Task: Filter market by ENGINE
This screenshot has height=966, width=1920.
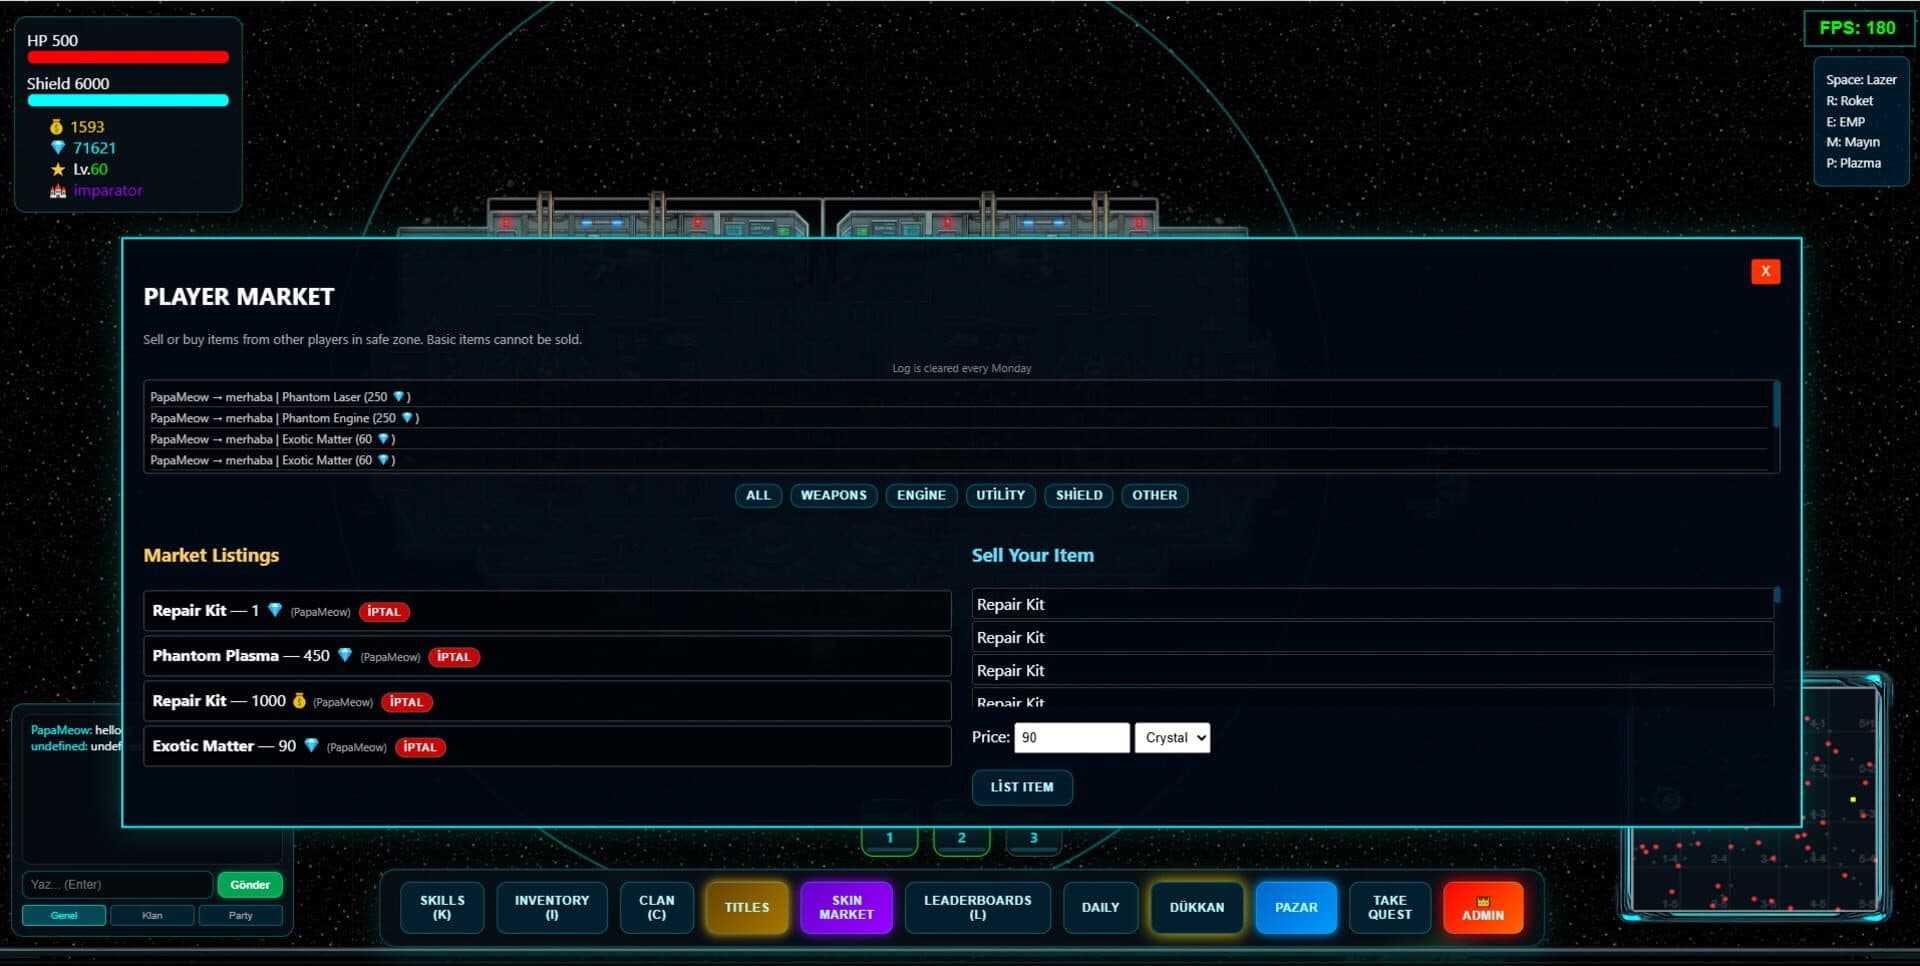Action: [921, 495]
